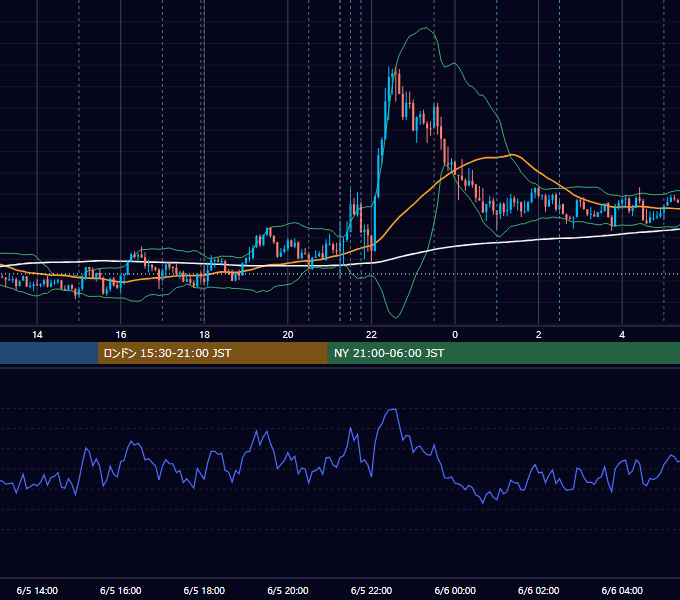Click the 6/6 02:00 date label
The height and width of the screenshot is (600, 680).
[539, 590]
